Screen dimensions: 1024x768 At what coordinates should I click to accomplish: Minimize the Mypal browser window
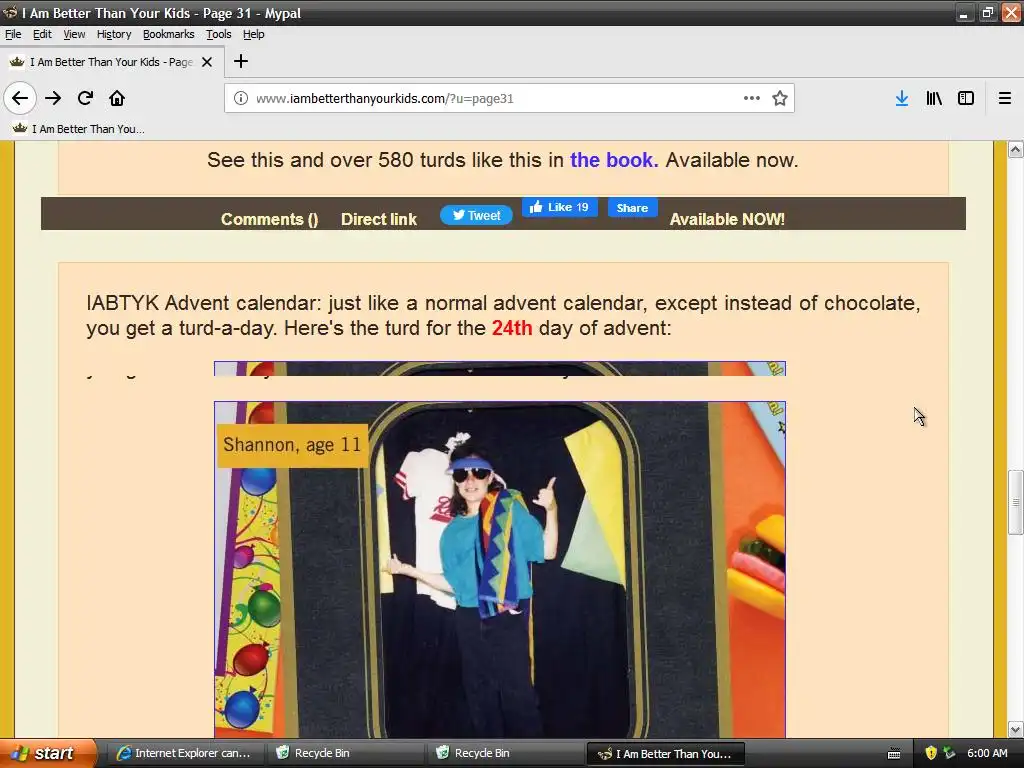coord(964,13)
